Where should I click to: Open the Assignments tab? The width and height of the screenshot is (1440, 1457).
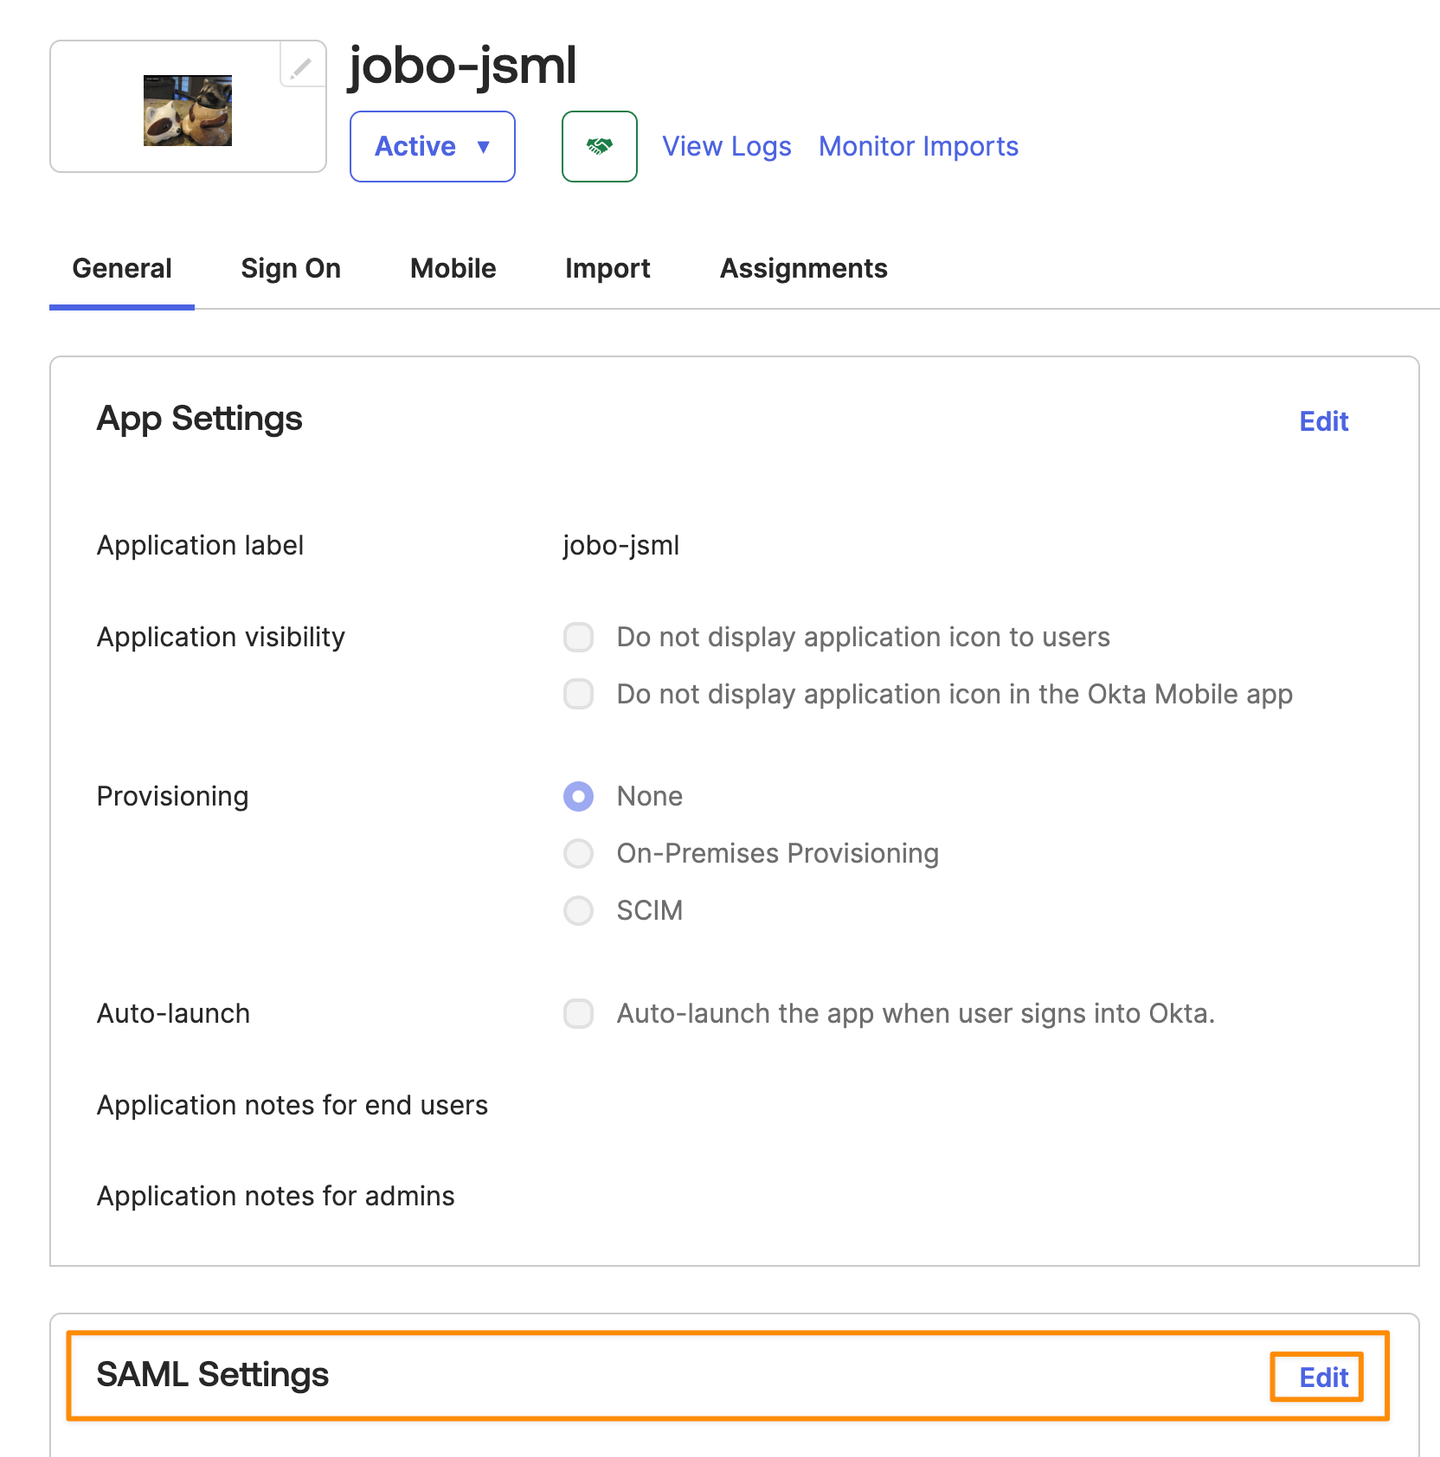803,268
